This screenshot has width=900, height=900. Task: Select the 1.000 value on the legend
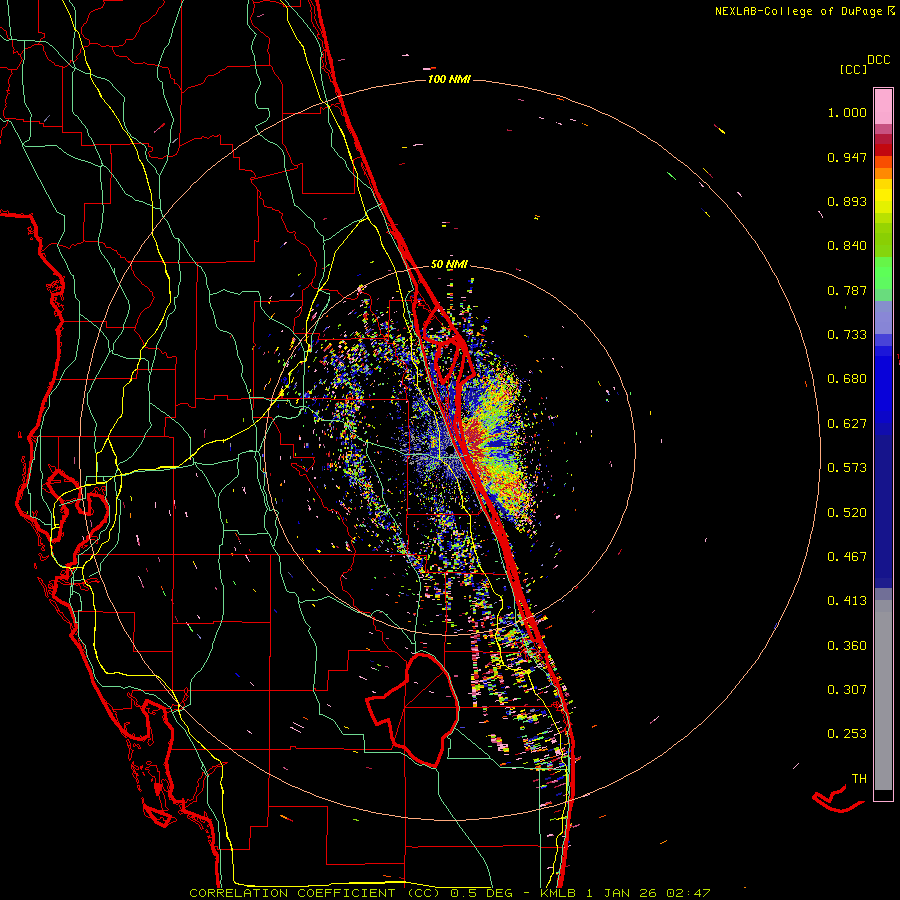pyautogui.click(x=847, y=112)
